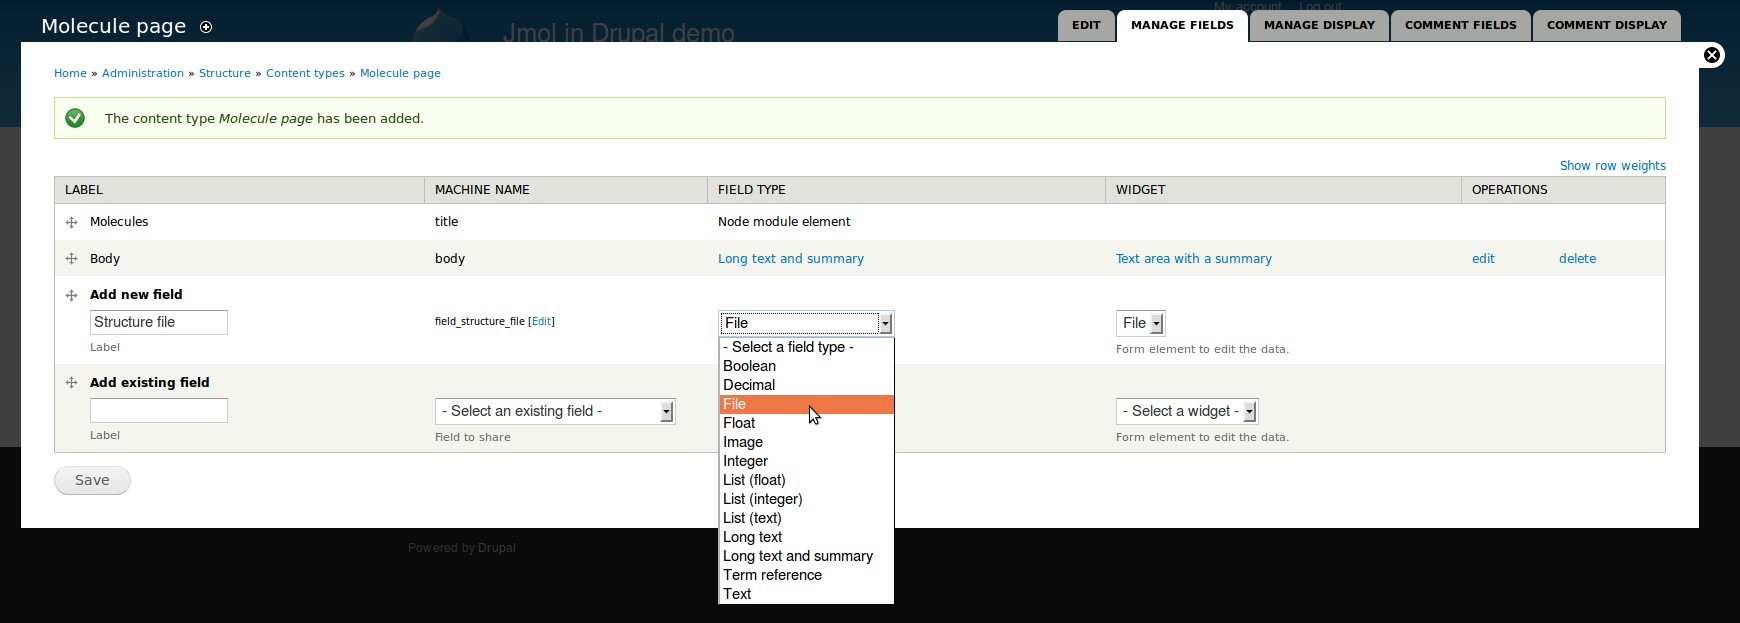This screenshot has width=1740, height=623.
Task: Grab the drag handle of Add existing field row
Action: click(x=71, y=383)
